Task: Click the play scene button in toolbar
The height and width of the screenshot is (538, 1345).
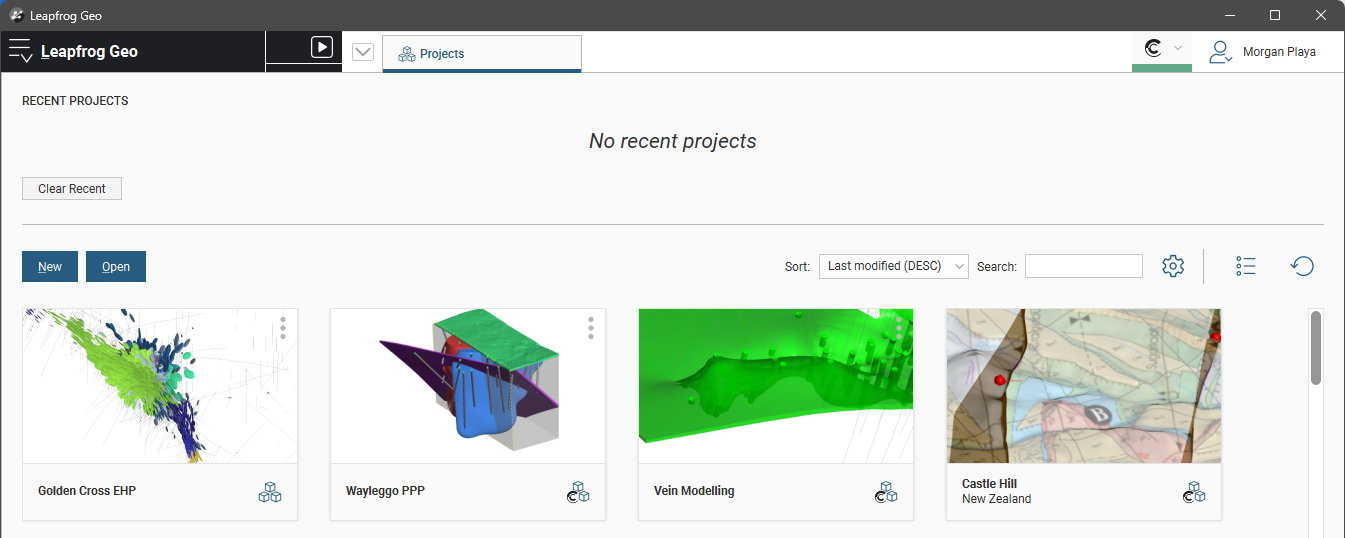Action: (321, 47)
